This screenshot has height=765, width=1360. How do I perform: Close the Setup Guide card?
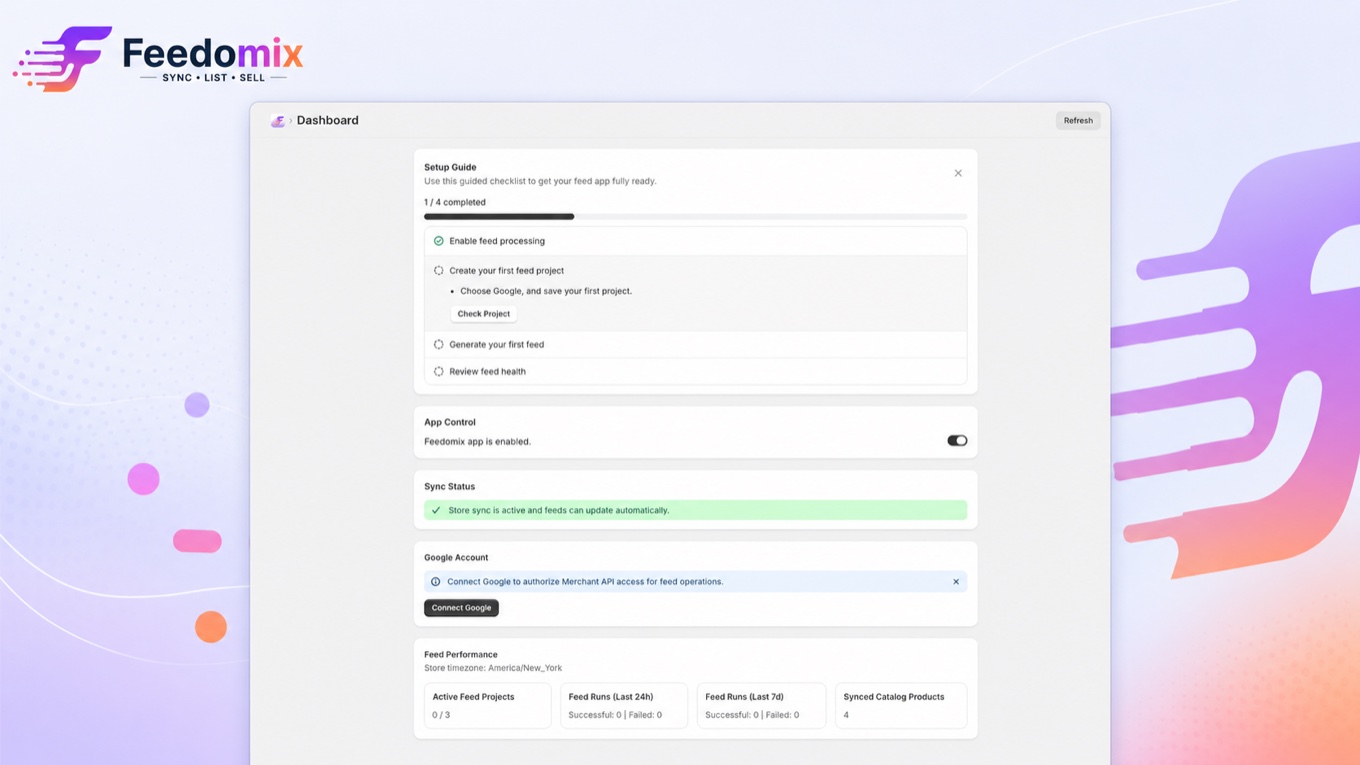[x=958, y=173]
